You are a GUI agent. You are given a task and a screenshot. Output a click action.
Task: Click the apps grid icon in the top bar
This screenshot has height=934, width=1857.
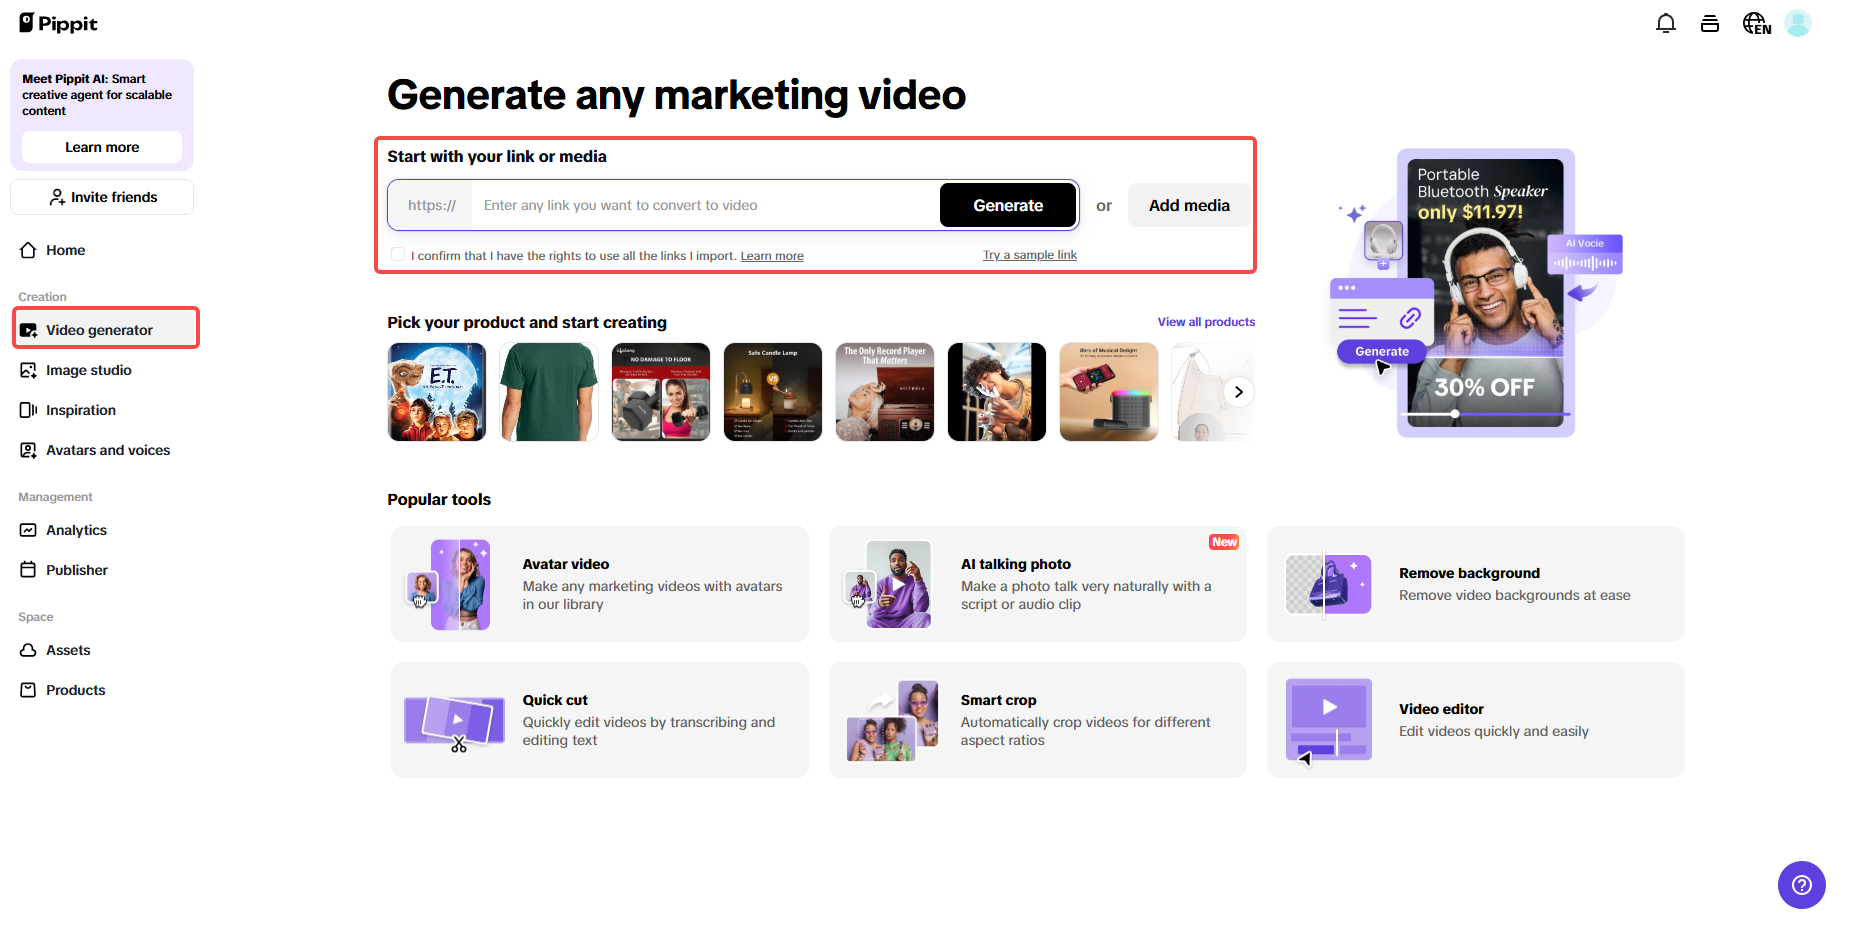pos(1710,22)
